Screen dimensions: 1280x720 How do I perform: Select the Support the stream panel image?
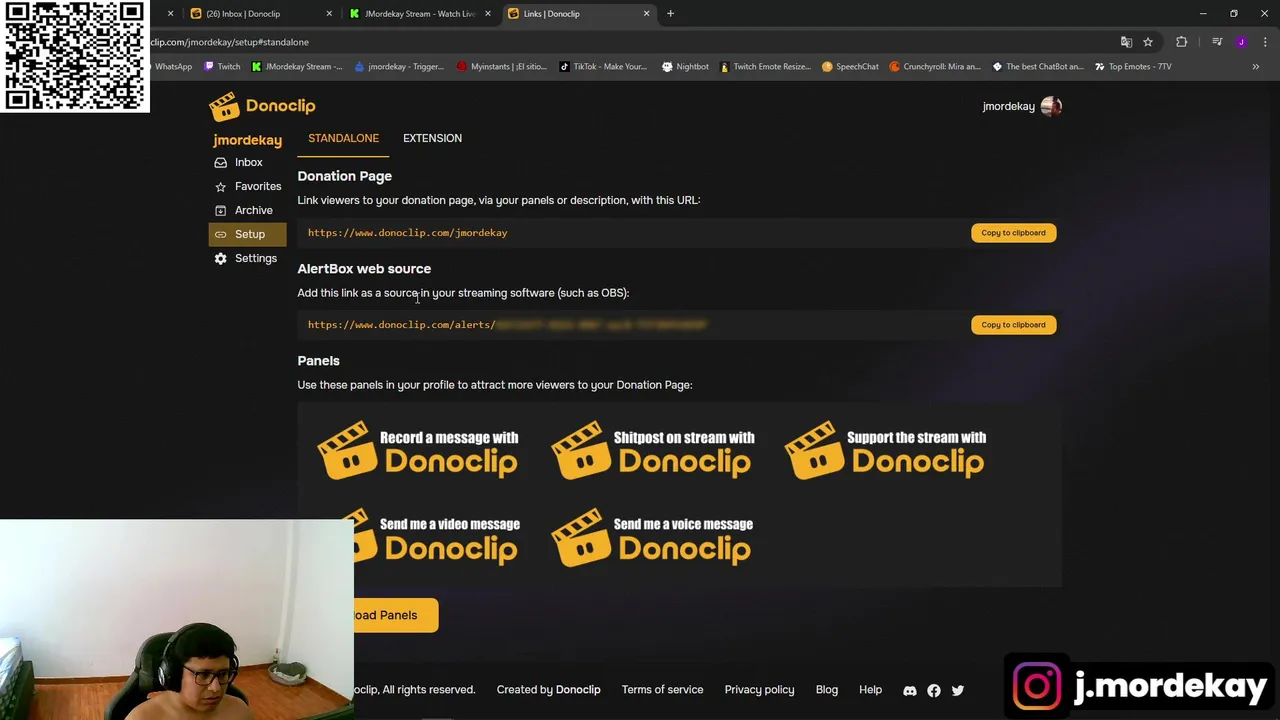tap(885, 451)
